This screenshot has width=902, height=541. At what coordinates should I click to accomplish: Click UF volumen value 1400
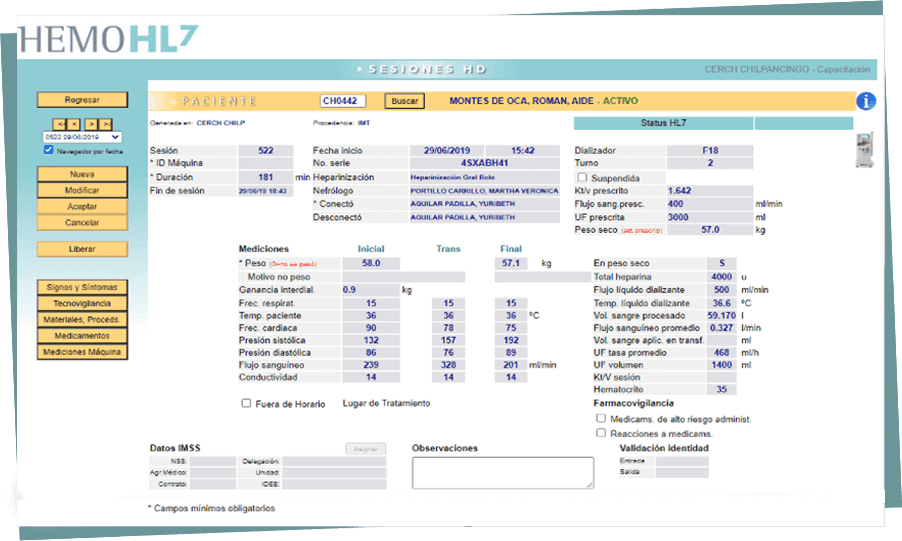pyautogui.click(x=721, y=365)
